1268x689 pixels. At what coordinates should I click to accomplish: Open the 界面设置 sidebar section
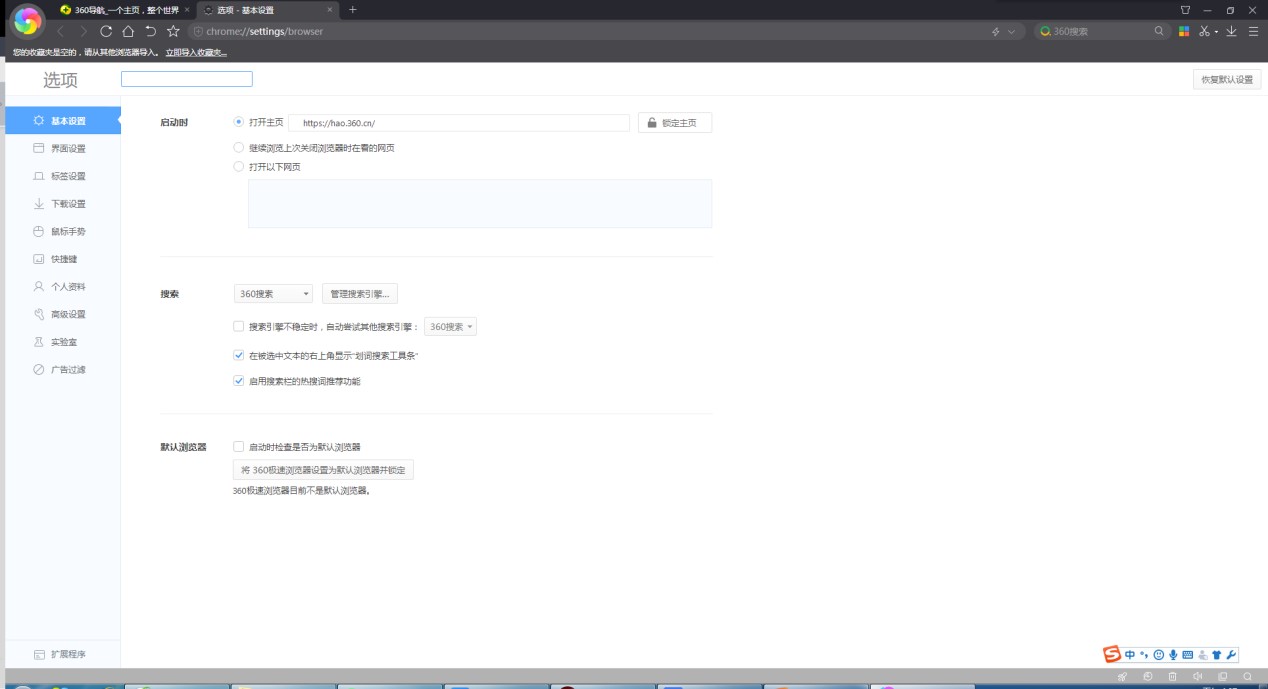point(62,149)
